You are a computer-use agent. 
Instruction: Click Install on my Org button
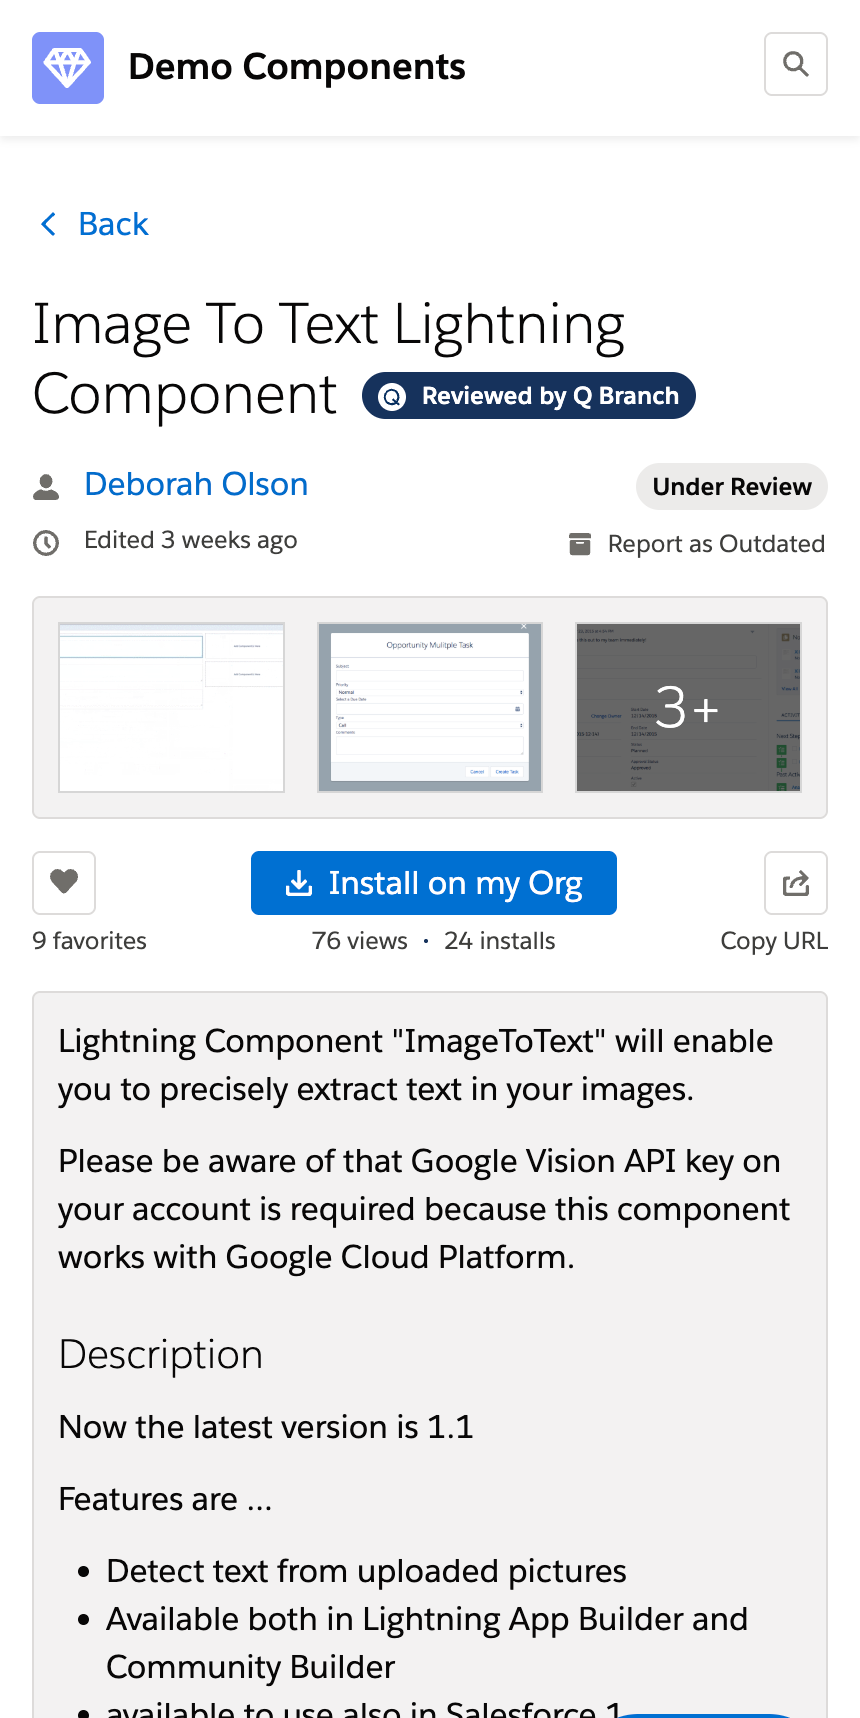point(434,883)
